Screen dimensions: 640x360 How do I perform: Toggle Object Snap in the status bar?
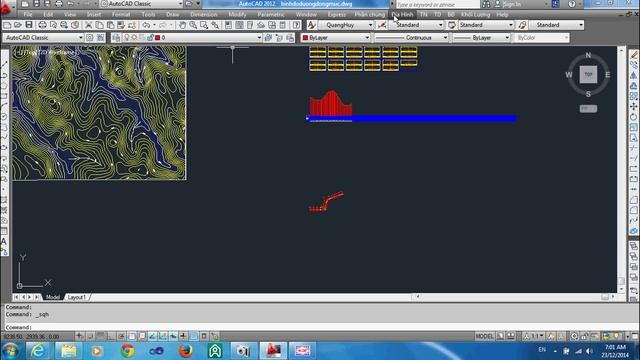pyautogui.click(x=131, y=336)
